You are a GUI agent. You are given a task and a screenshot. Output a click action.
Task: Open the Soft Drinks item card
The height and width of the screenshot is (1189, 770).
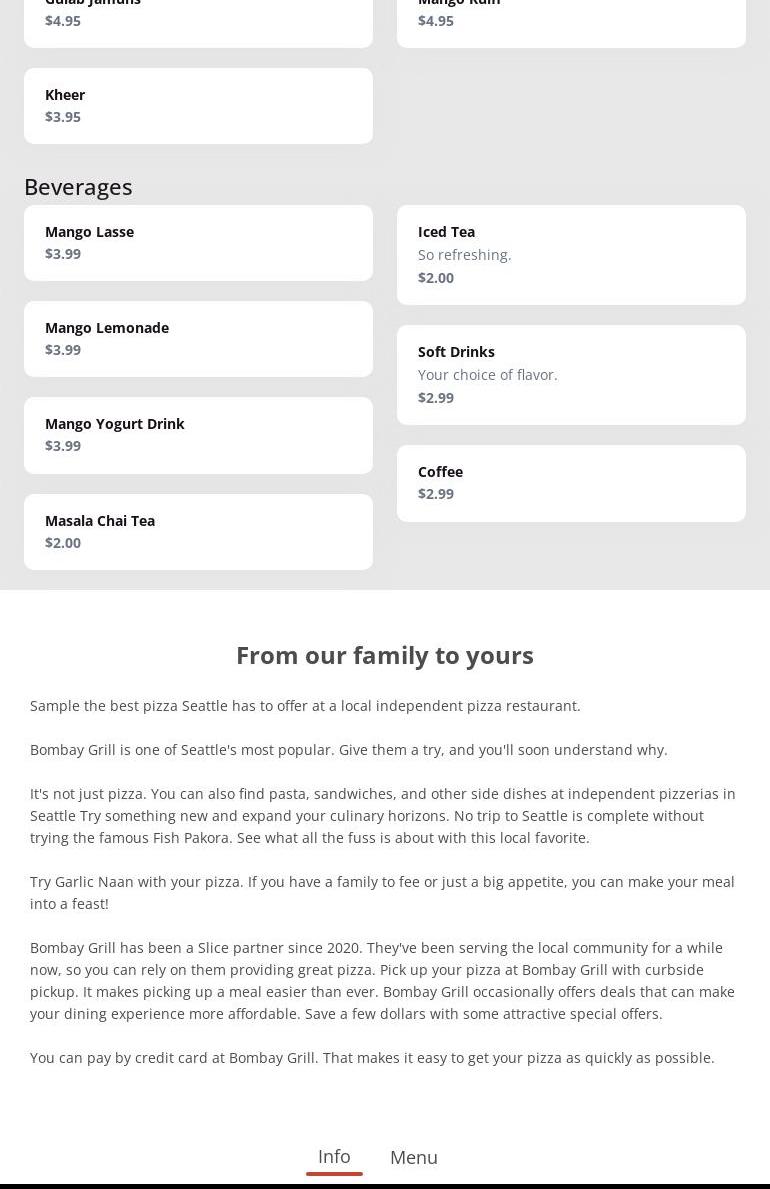571,375
